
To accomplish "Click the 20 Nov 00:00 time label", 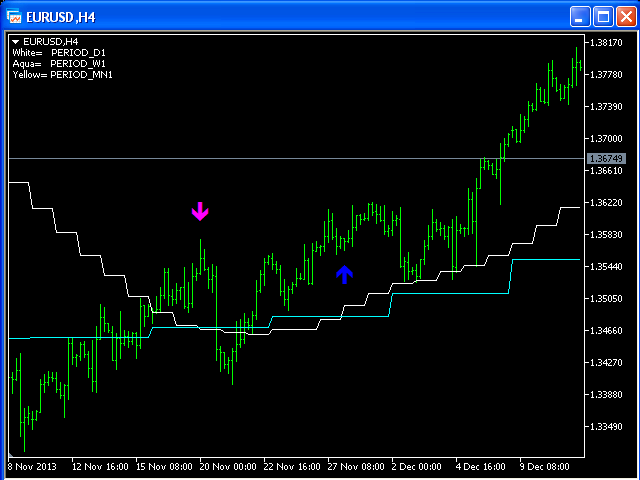I will click(x=227, y=466).
